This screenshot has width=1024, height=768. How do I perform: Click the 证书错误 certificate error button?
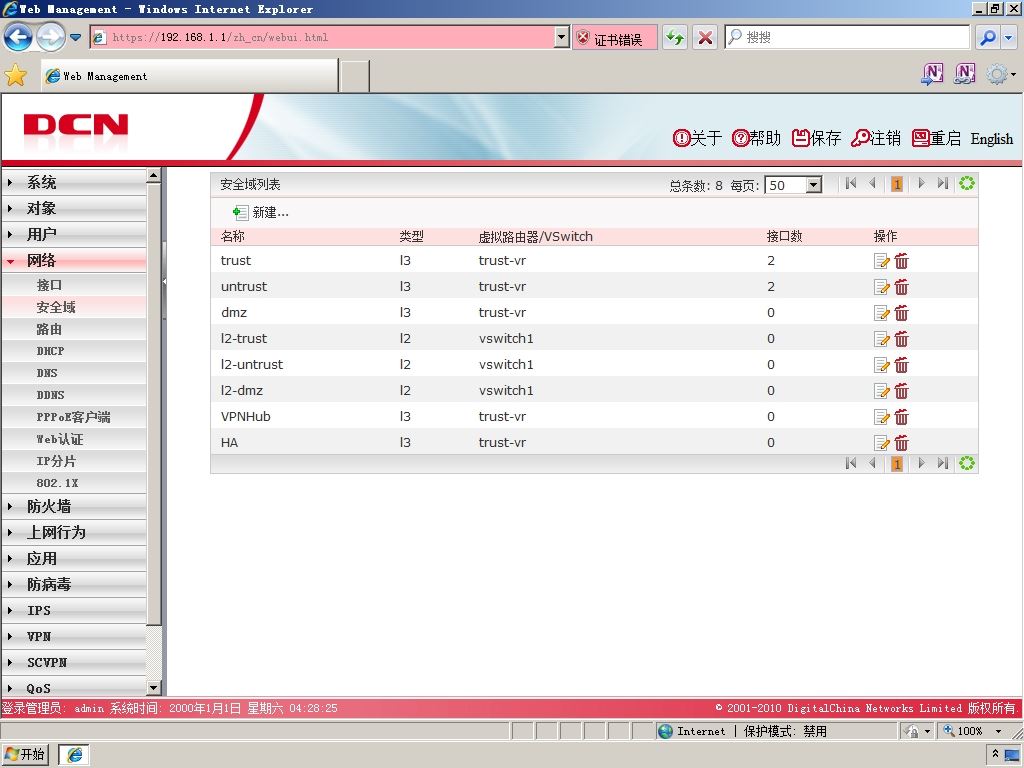pyautogui.click(x=615, y=38)
